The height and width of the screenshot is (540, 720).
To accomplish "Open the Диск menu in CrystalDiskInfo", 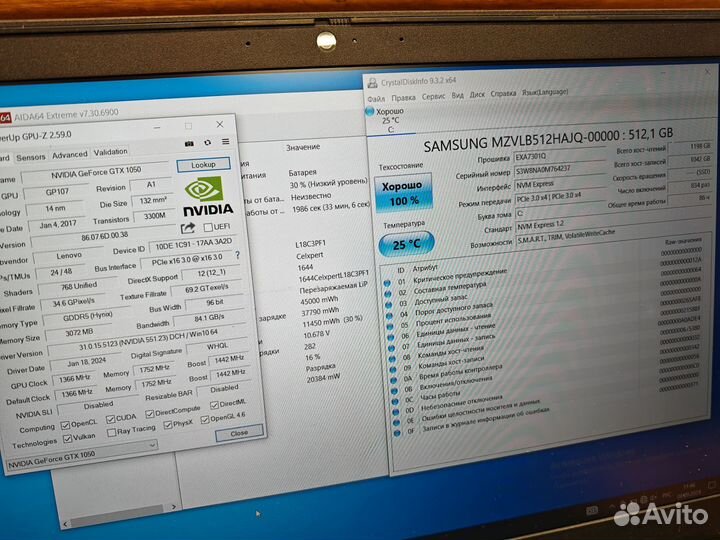I will tap(477, 94).
